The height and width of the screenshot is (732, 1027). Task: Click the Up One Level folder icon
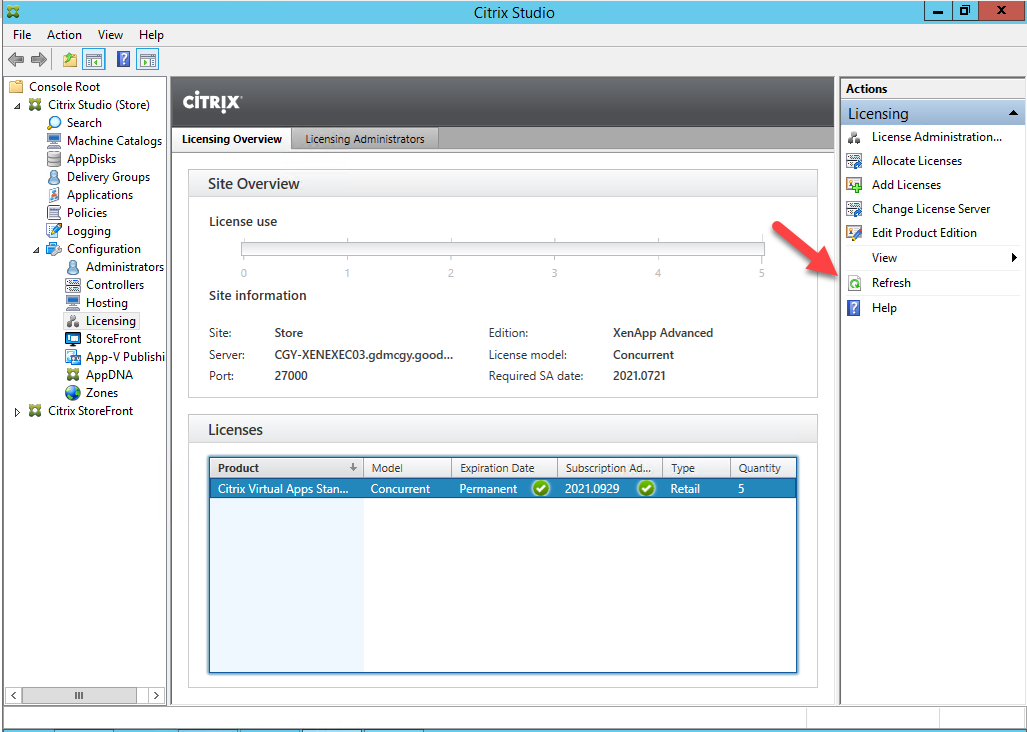[x=69, y=60]
